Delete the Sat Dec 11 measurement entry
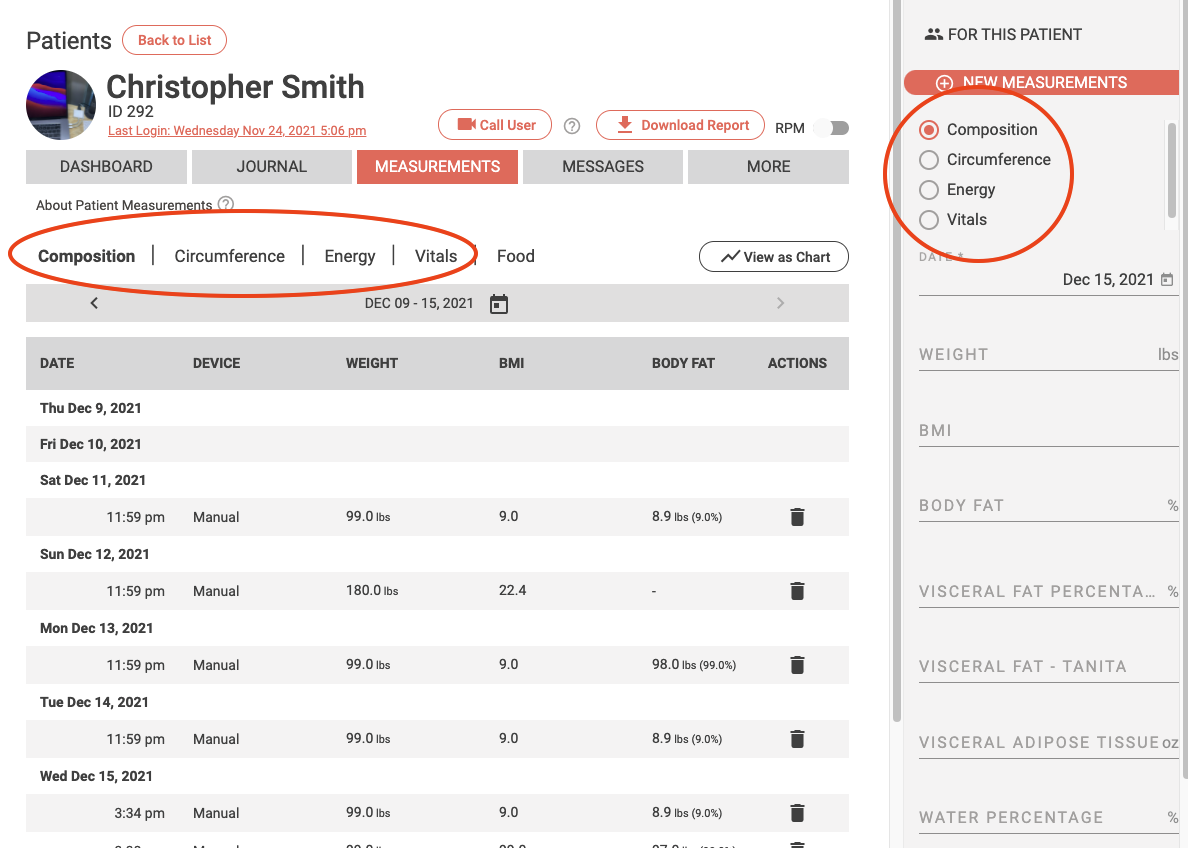The width and height of the screenshot is (1188, 848). [x=797, y=517]
